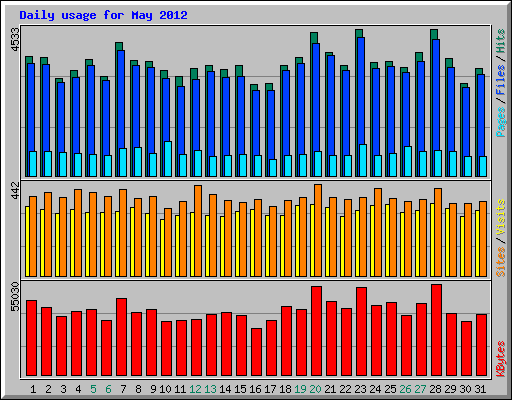Image resolution: width=512 pixels, height=400 pixels.
Task: Select day 18 on the x-axis
Action: coord(285,389)
